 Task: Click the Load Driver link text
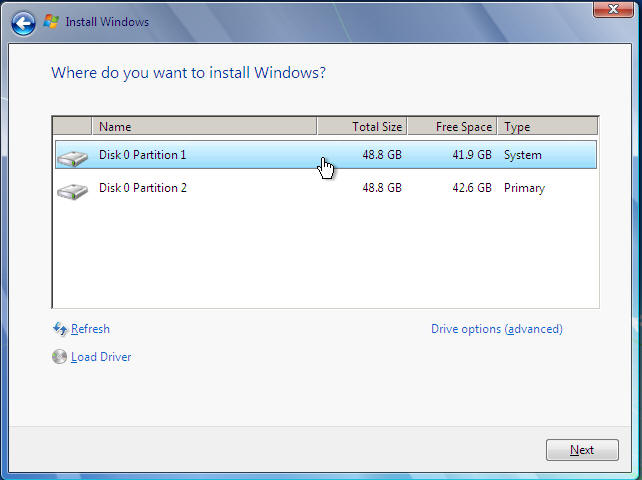coord(101,357)
